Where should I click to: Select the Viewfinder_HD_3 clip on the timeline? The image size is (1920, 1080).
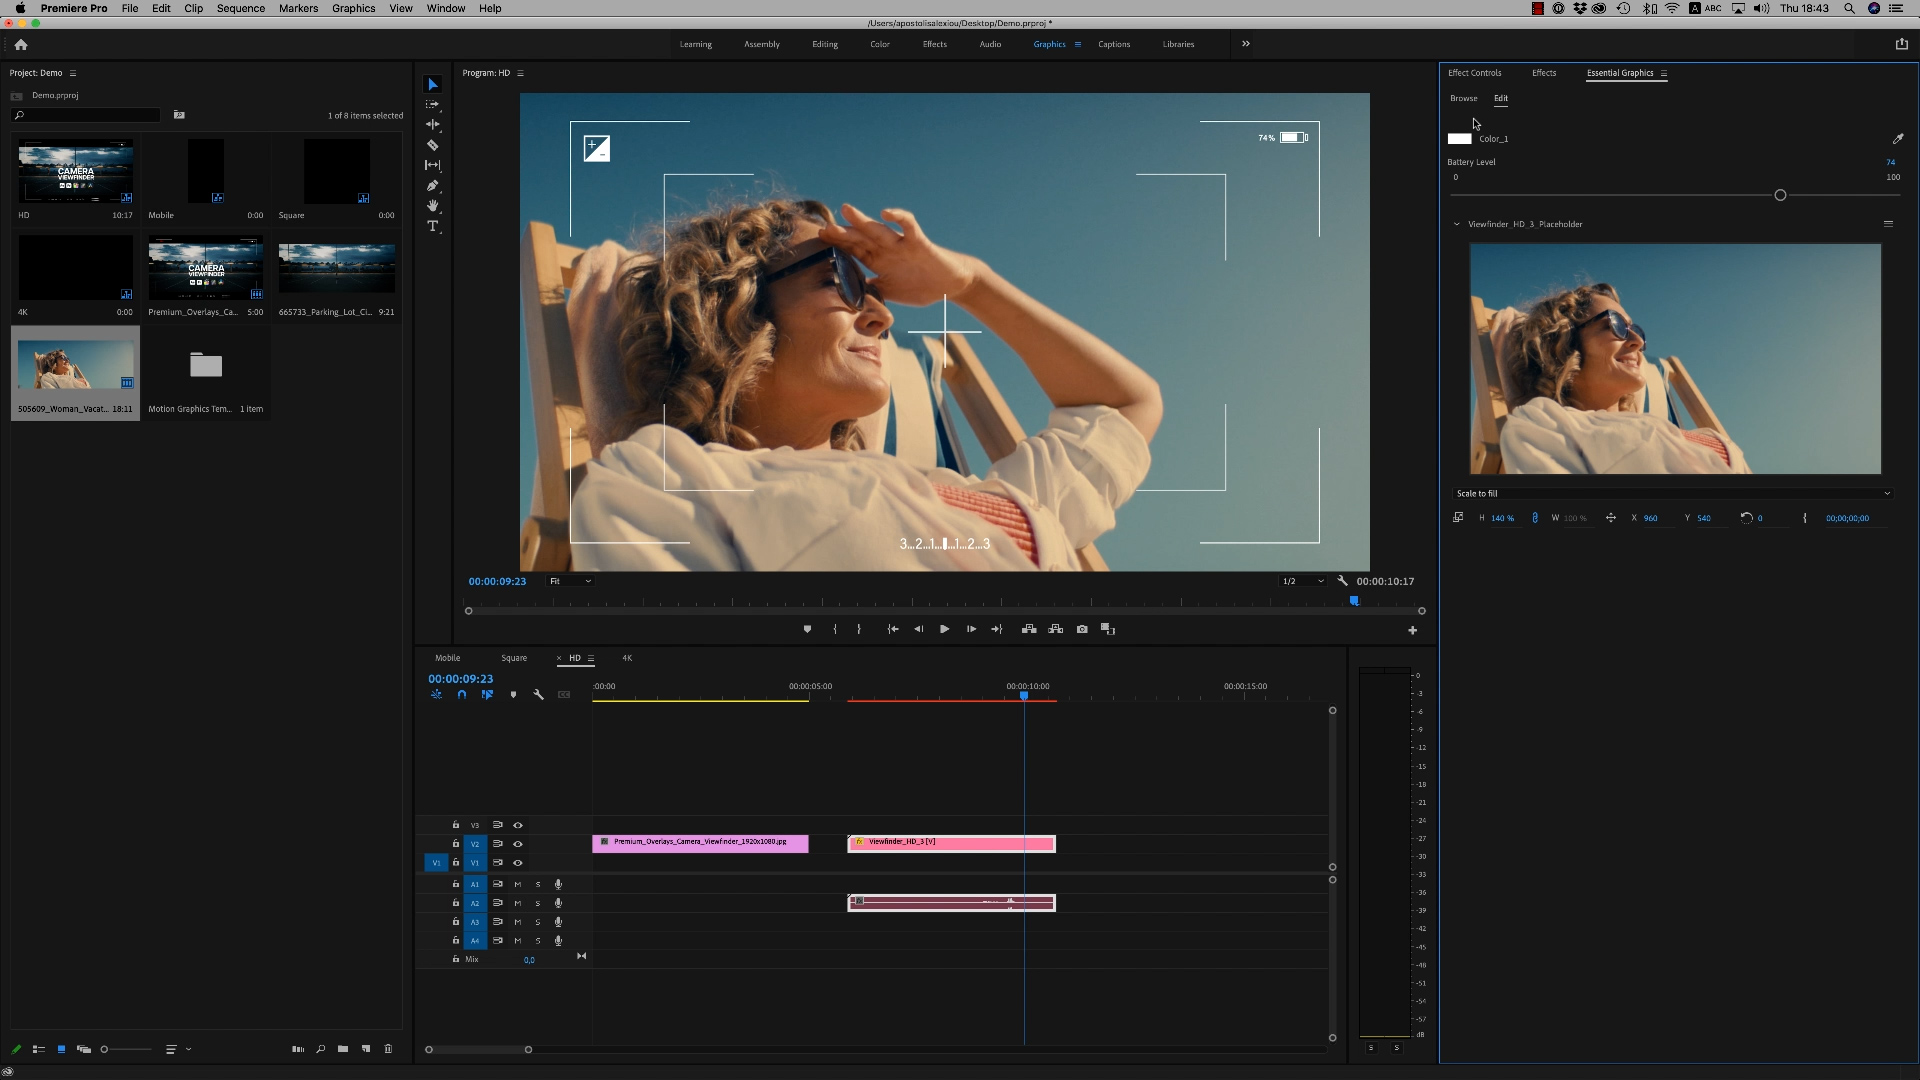point(950,844)
